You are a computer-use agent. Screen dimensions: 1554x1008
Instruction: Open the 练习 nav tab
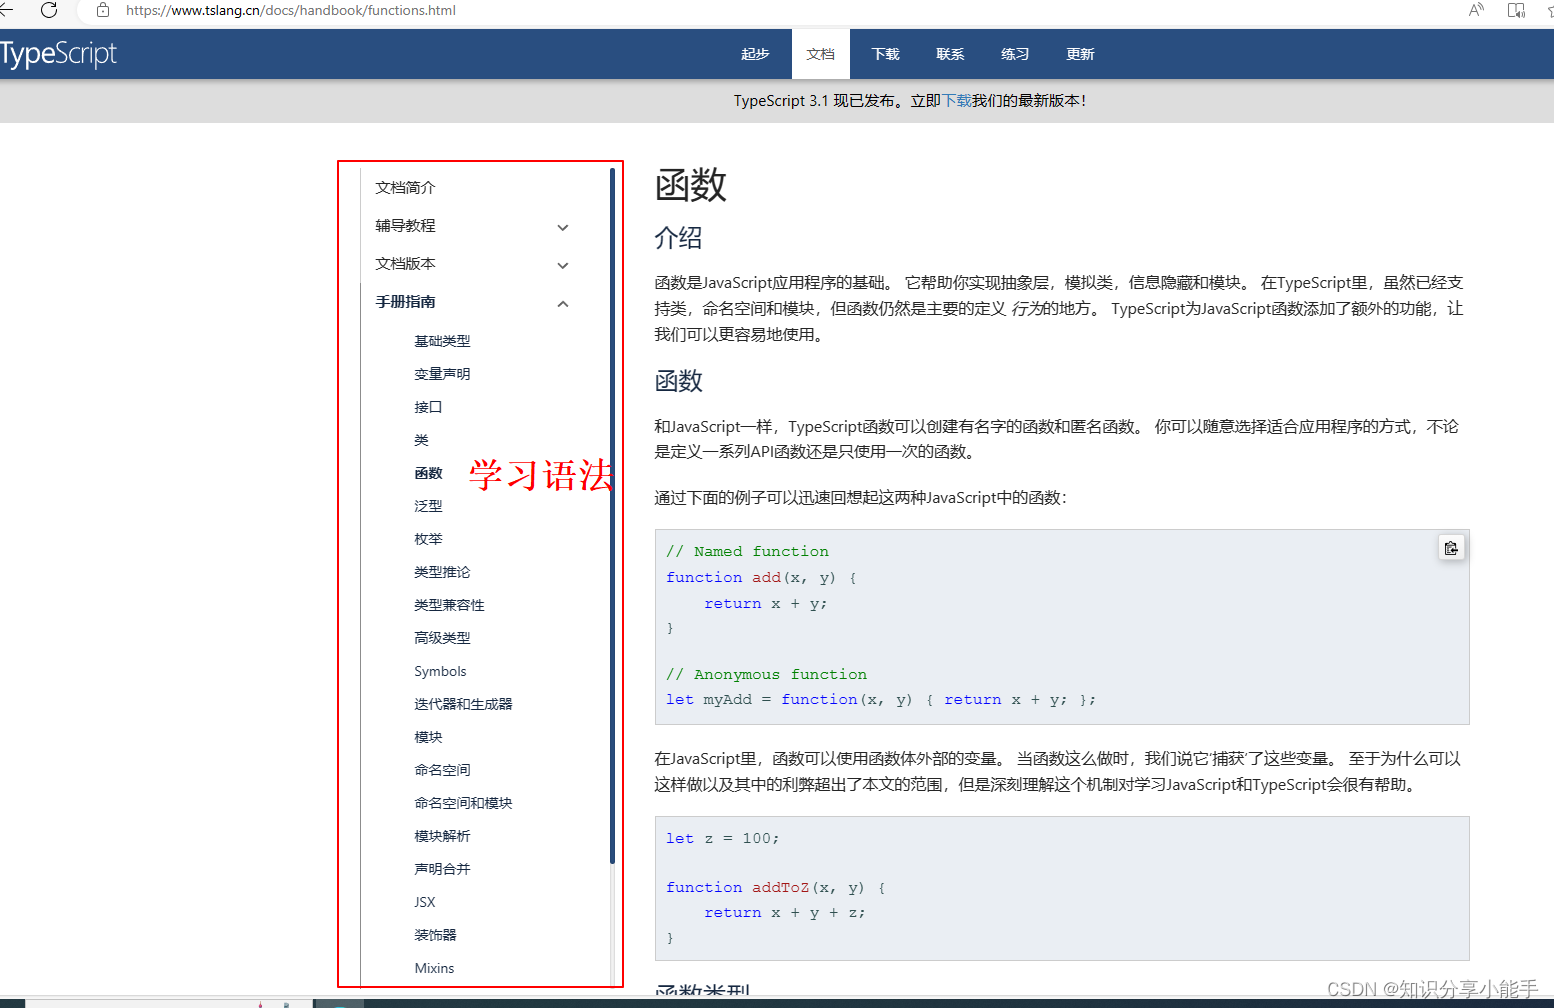click(x=1015, y=54)
